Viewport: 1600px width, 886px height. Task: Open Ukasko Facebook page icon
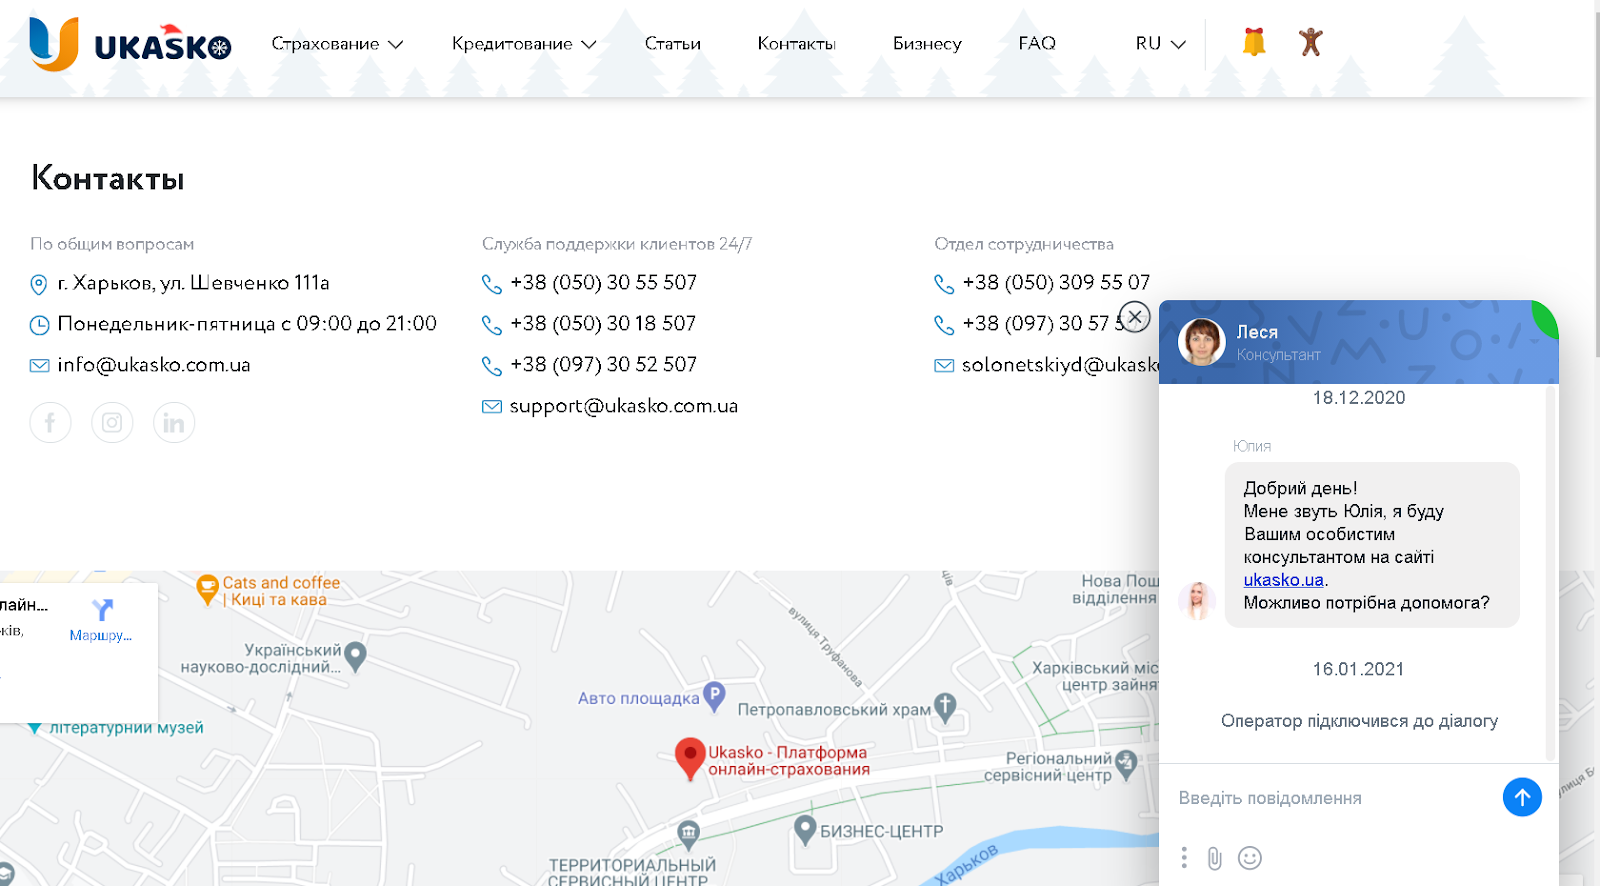tap(50, 422)
